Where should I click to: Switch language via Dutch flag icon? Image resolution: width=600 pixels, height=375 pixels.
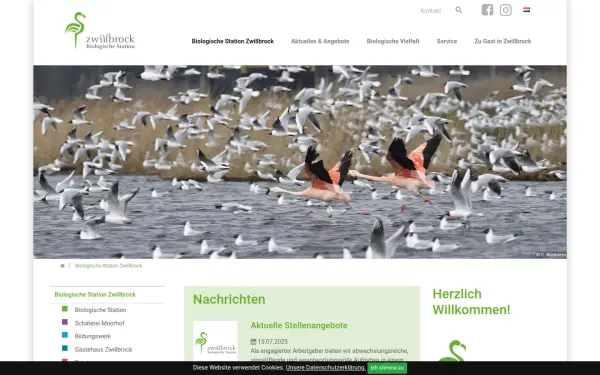point(527,10)
